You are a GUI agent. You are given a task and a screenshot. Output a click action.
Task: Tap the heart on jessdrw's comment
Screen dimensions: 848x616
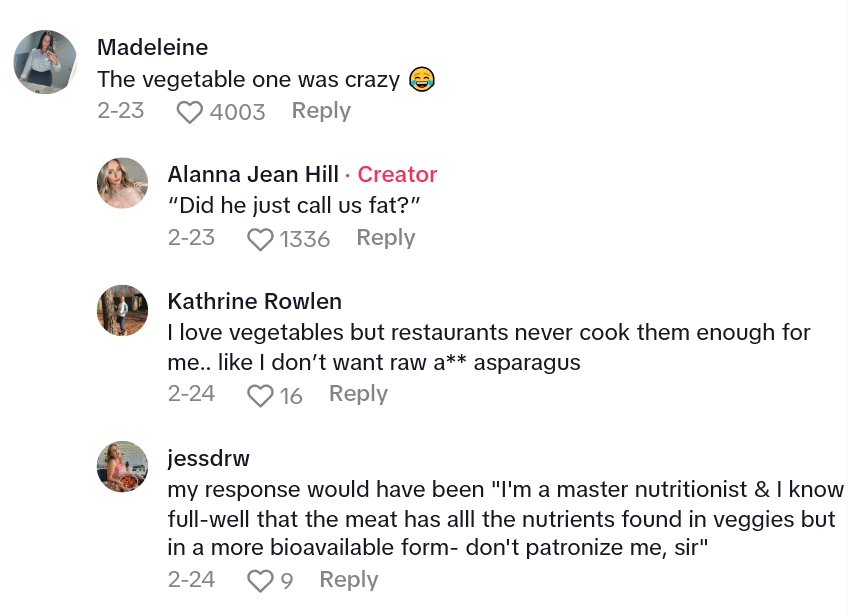tap(259, 581)
